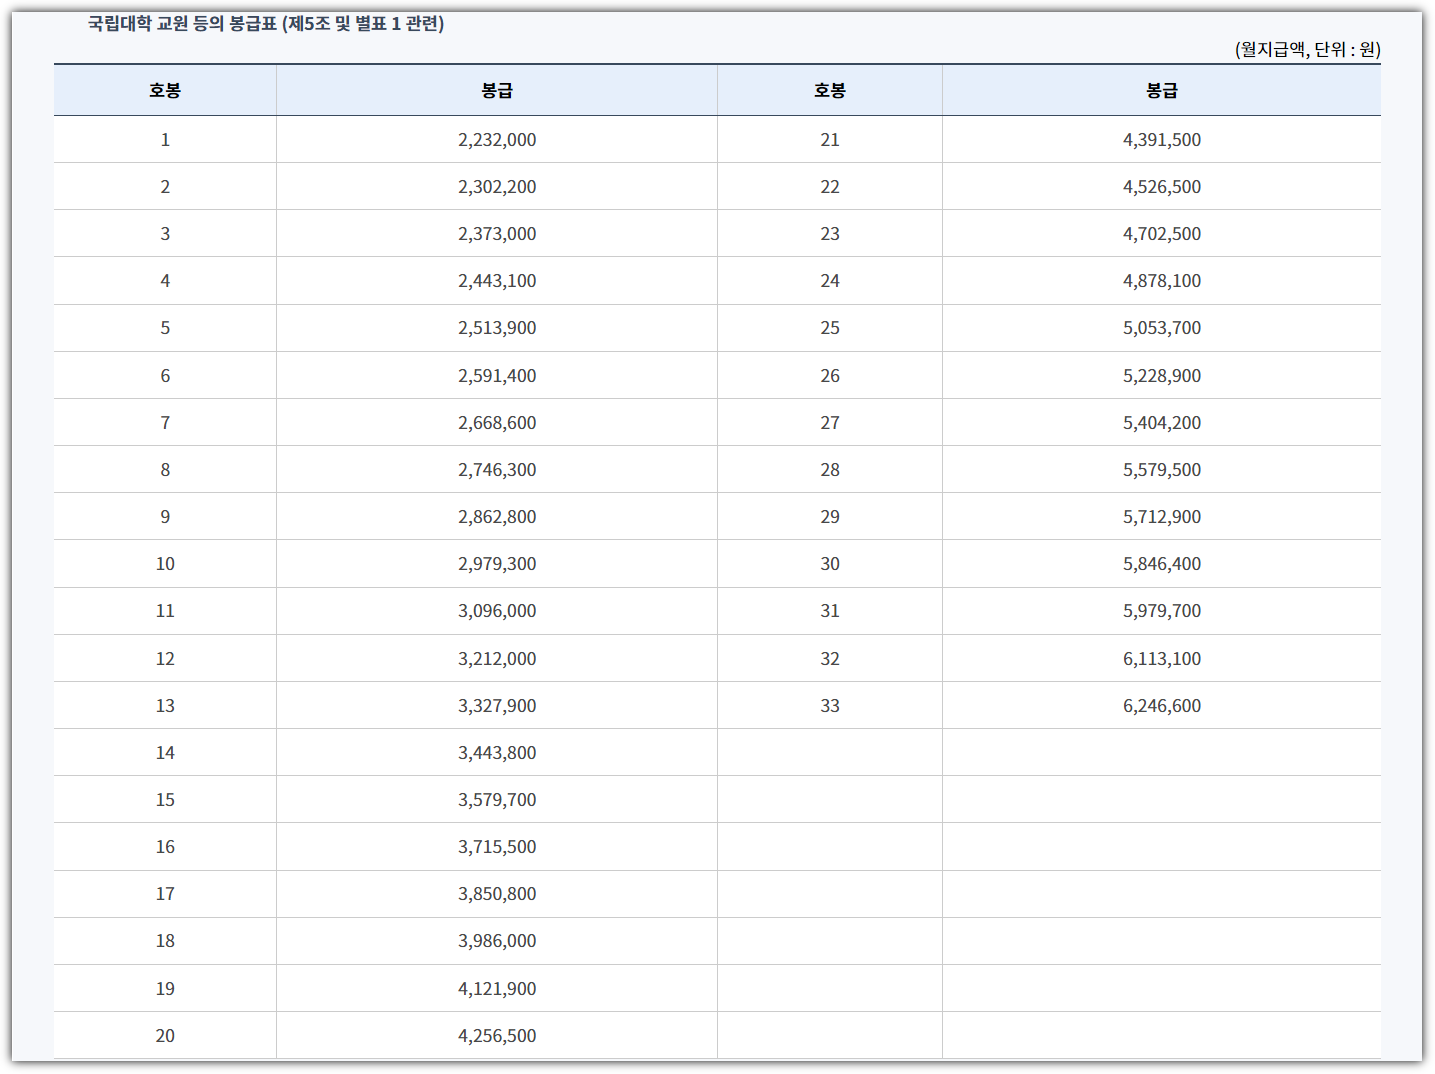Viewport: 1435px width, 1074px height.
Task: Click the salary 6,113,100
Action: click(x=1162, y=659)
